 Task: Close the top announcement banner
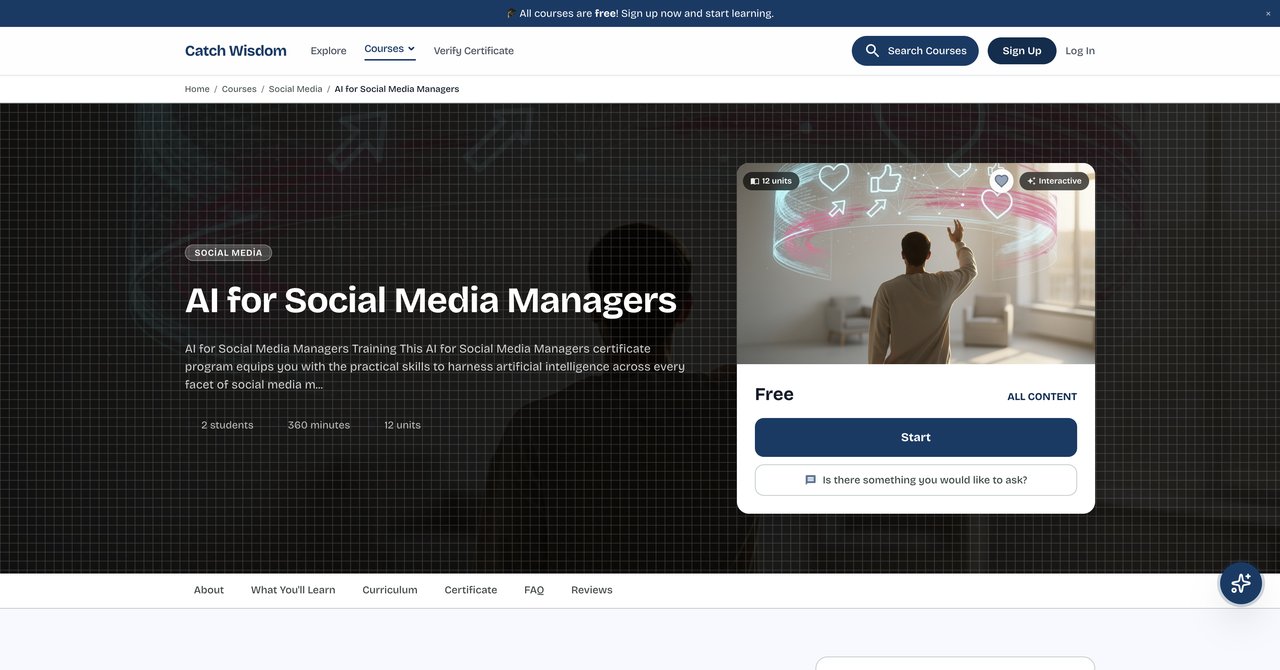(1269, 13)
